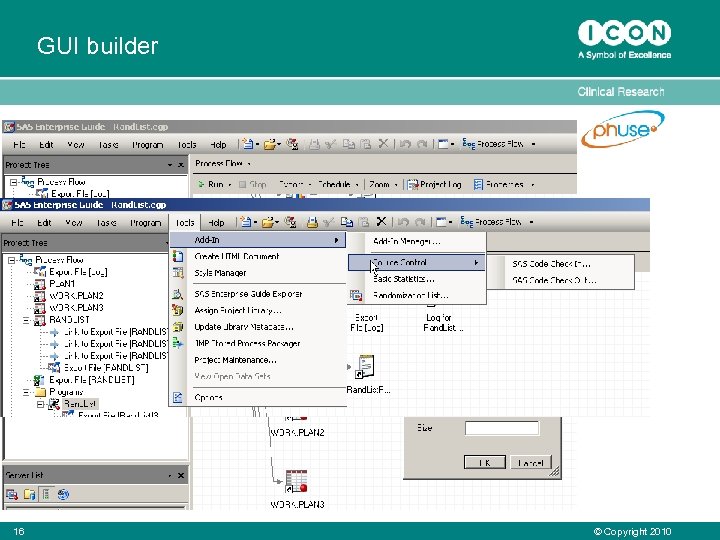Image resolution: width=720 pixels, height=540 pixels.
Task: Click the Cancel button in the dialog
Action: [531, 462]
